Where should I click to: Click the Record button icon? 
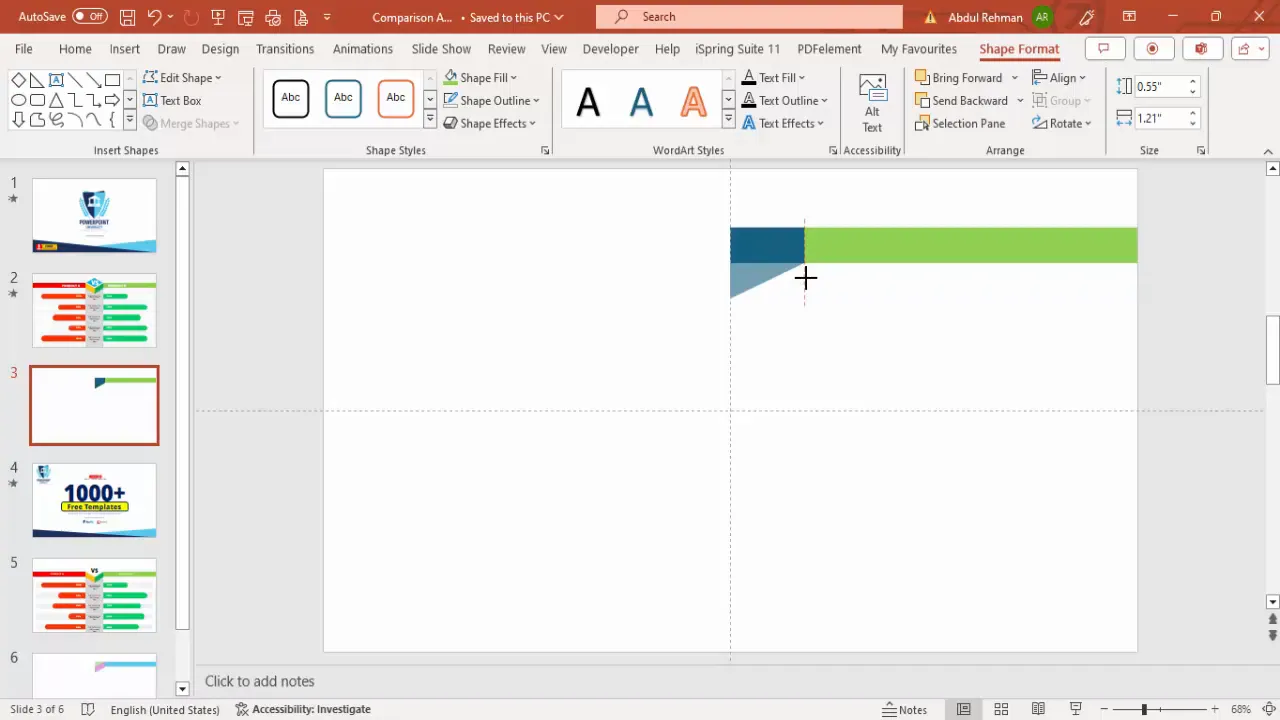[x=1152, y=48]
